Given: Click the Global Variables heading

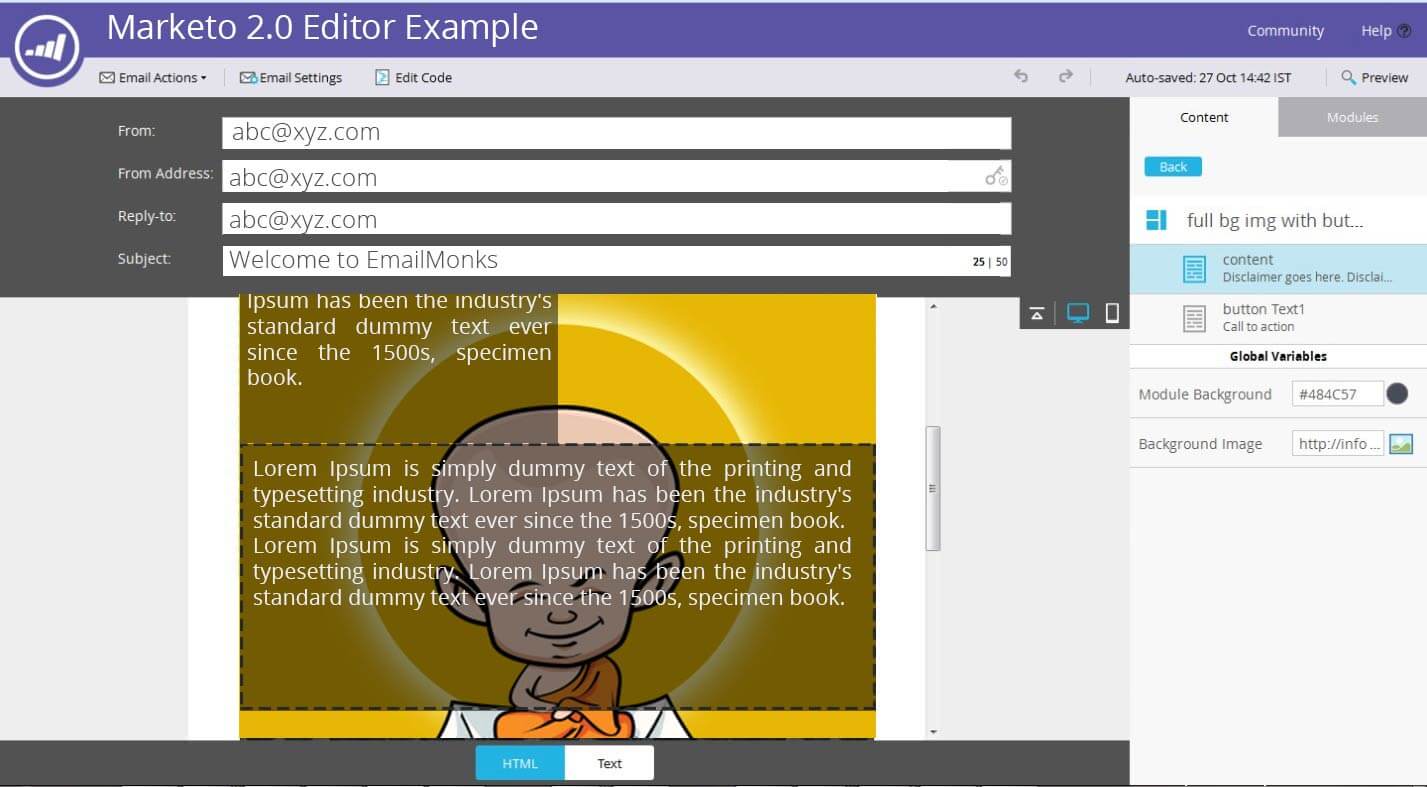Looking at the screenshot, I should pyautogui.click(x=1278, y=356).
